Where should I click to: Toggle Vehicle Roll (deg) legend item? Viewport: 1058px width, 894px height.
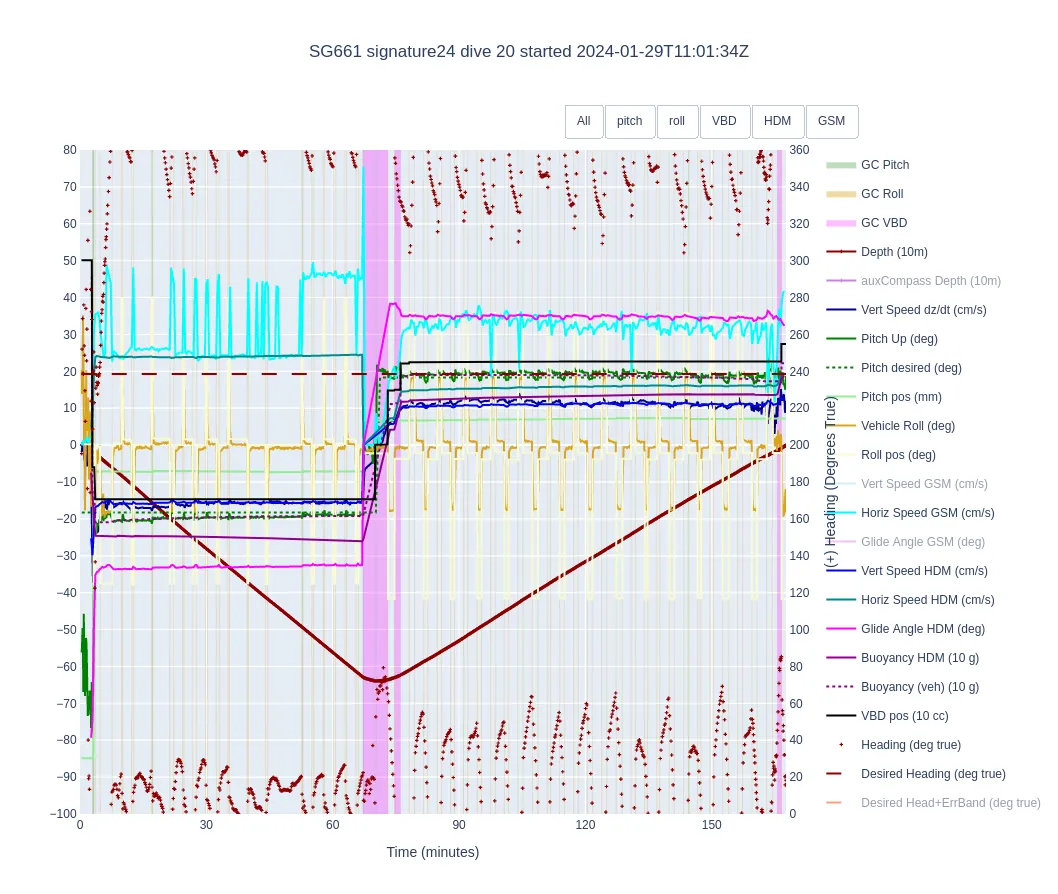(891, 426)
